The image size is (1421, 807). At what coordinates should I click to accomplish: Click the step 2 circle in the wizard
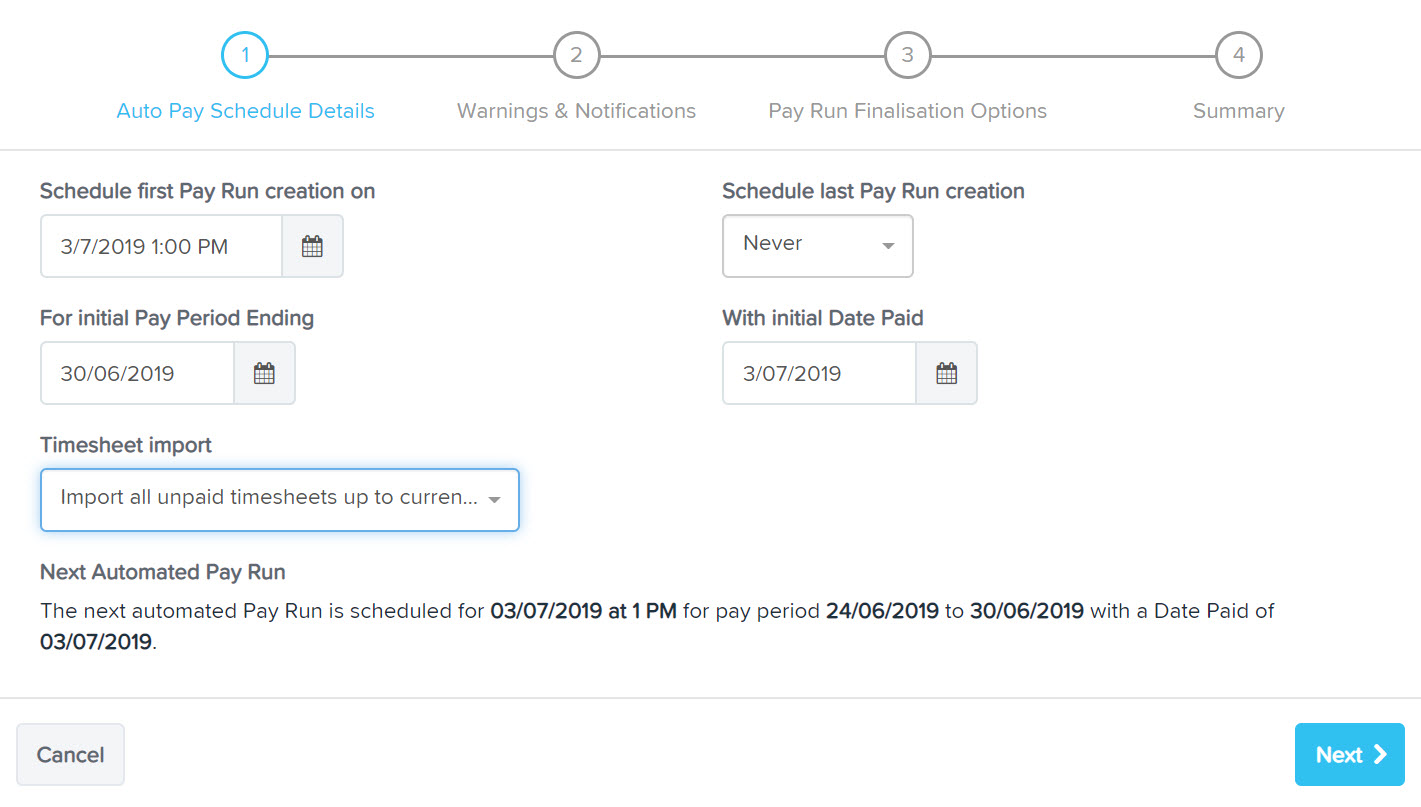click(x=576, y=55)
